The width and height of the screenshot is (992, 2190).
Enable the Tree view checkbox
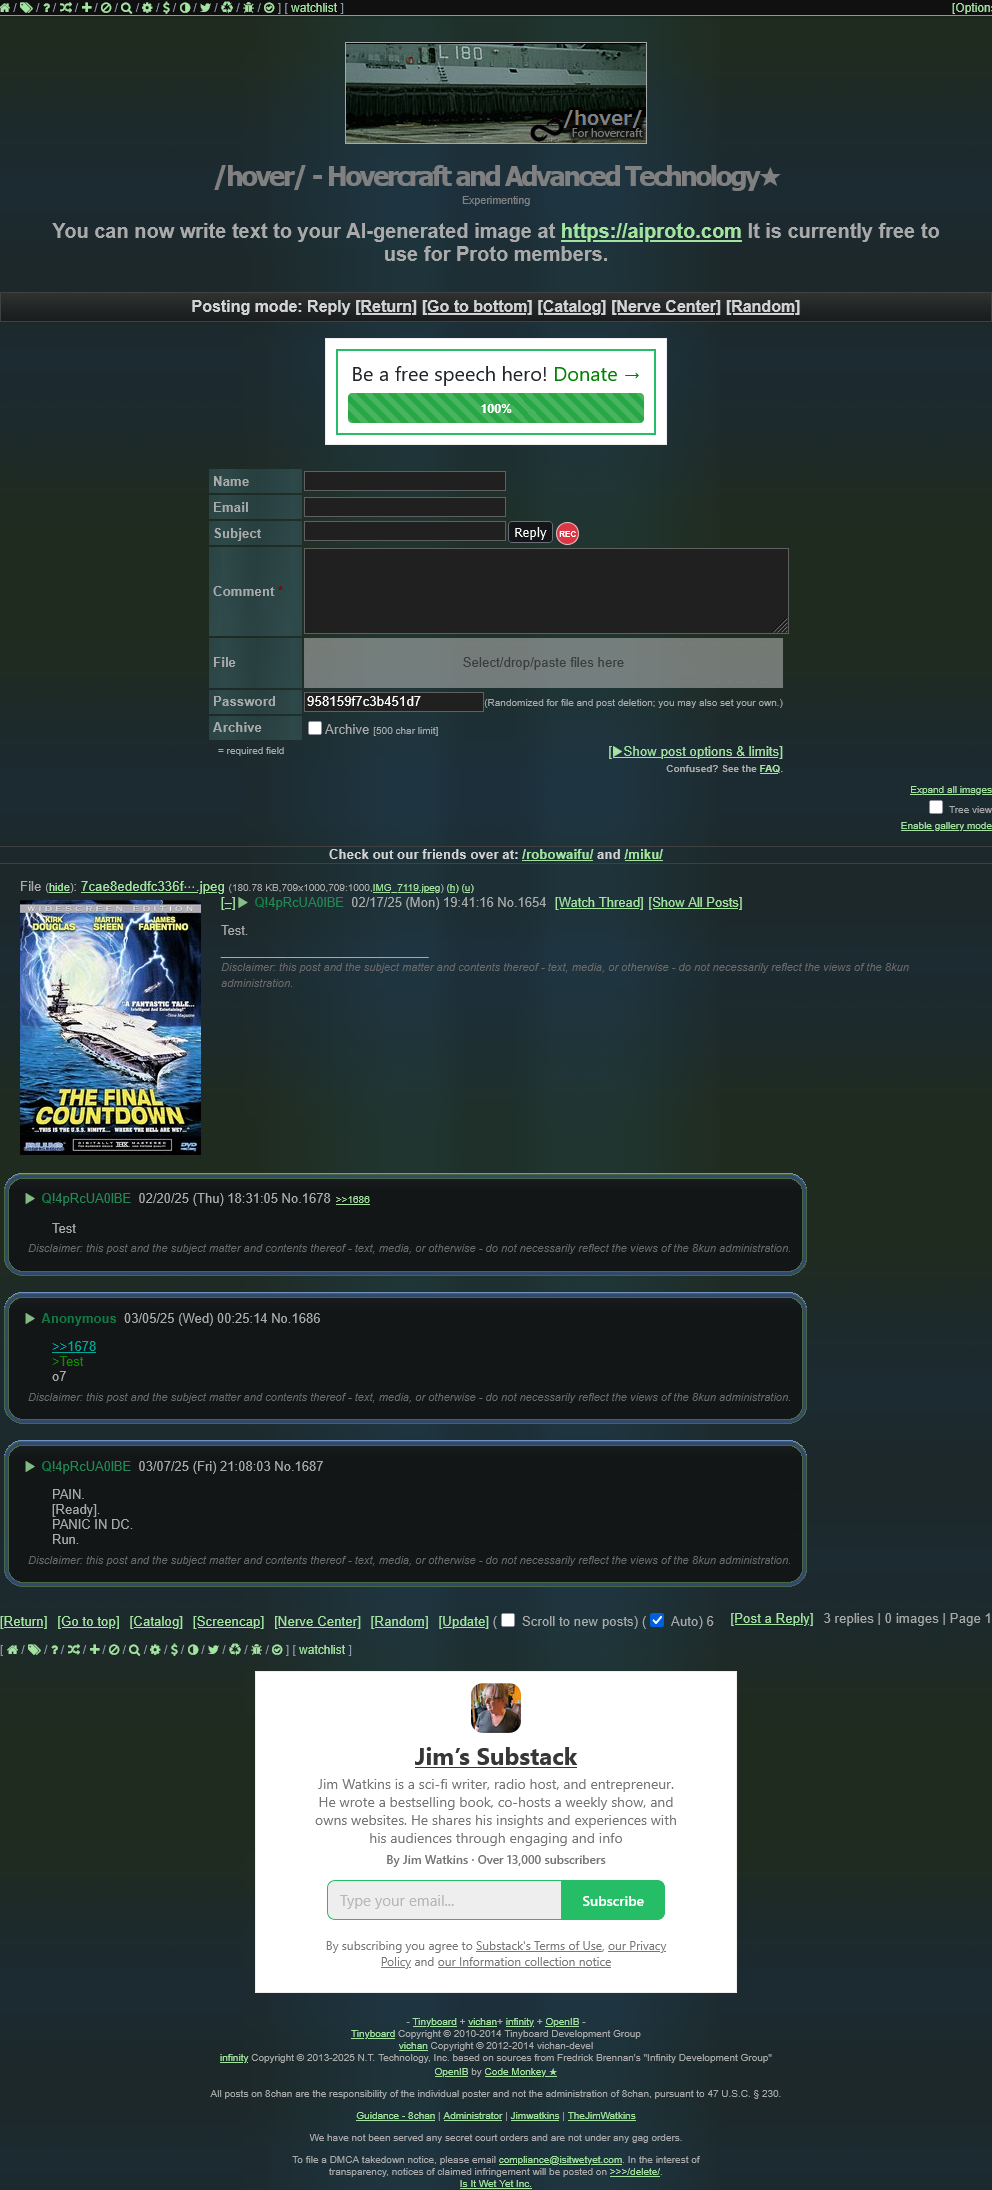(x=936, y=807)
